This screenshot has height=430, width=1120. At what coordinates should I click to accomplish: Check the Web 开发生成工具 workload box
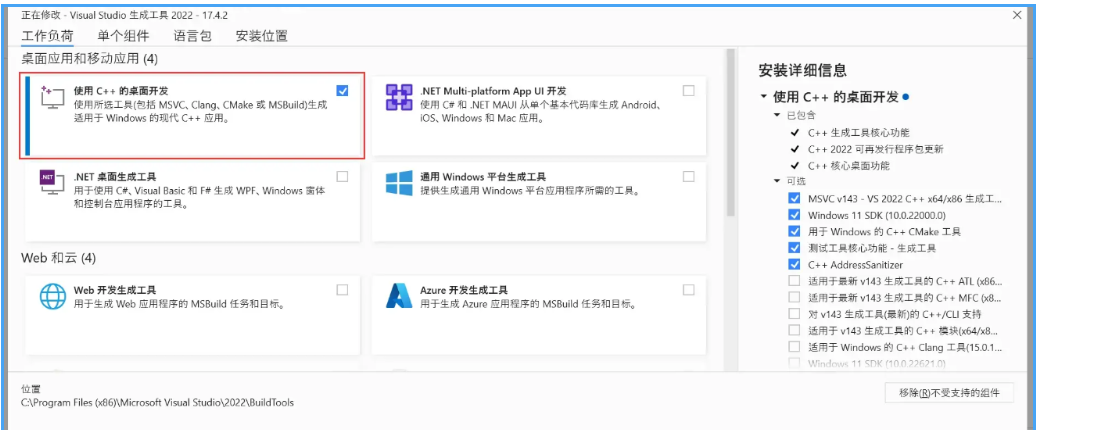342,289
